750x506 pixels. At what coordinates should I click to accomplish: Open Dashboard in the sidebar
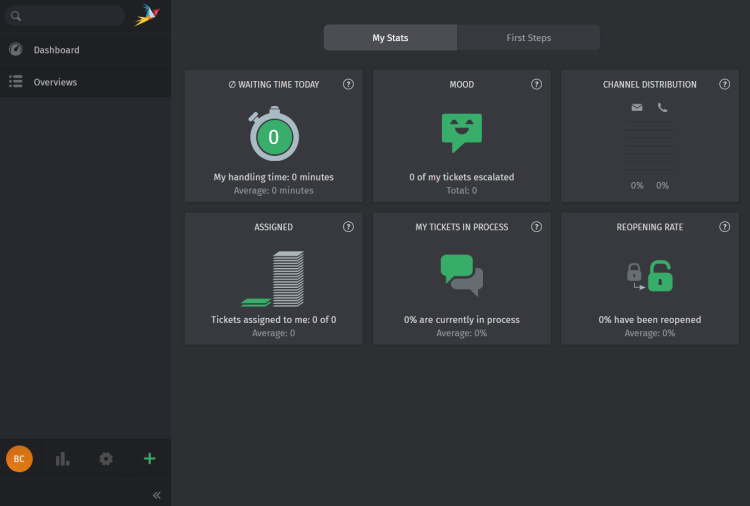pos(56,50)
